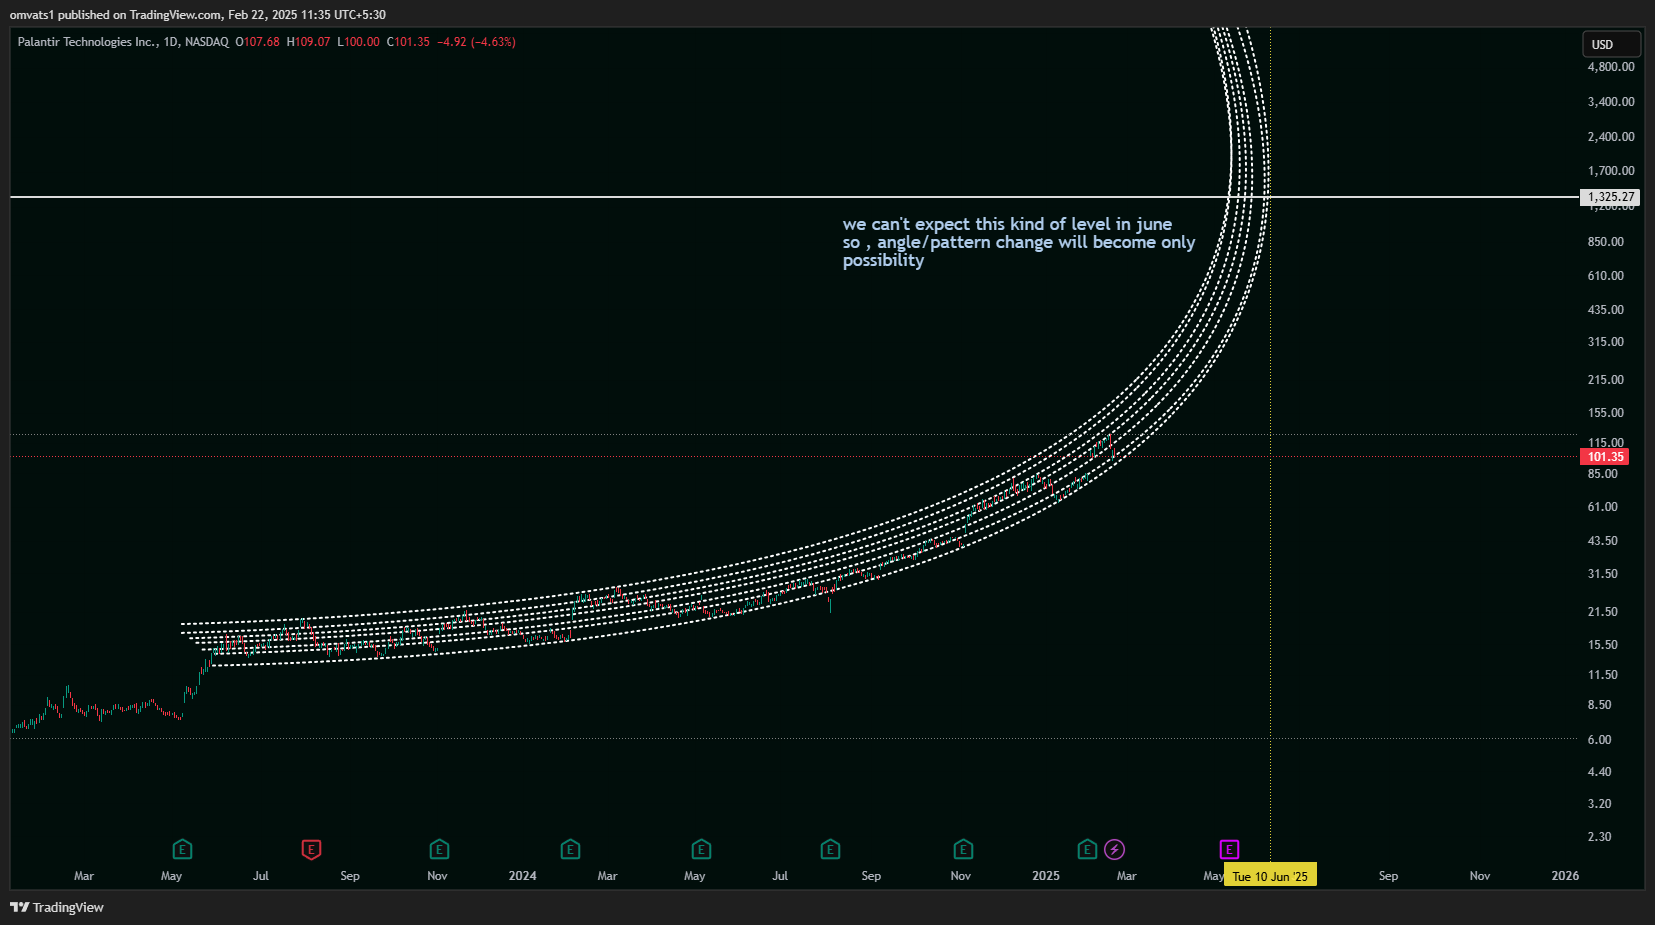
Task: Select green earnings marker above the earliest May label
Action: pyautogui.click(x=182, y=850)
